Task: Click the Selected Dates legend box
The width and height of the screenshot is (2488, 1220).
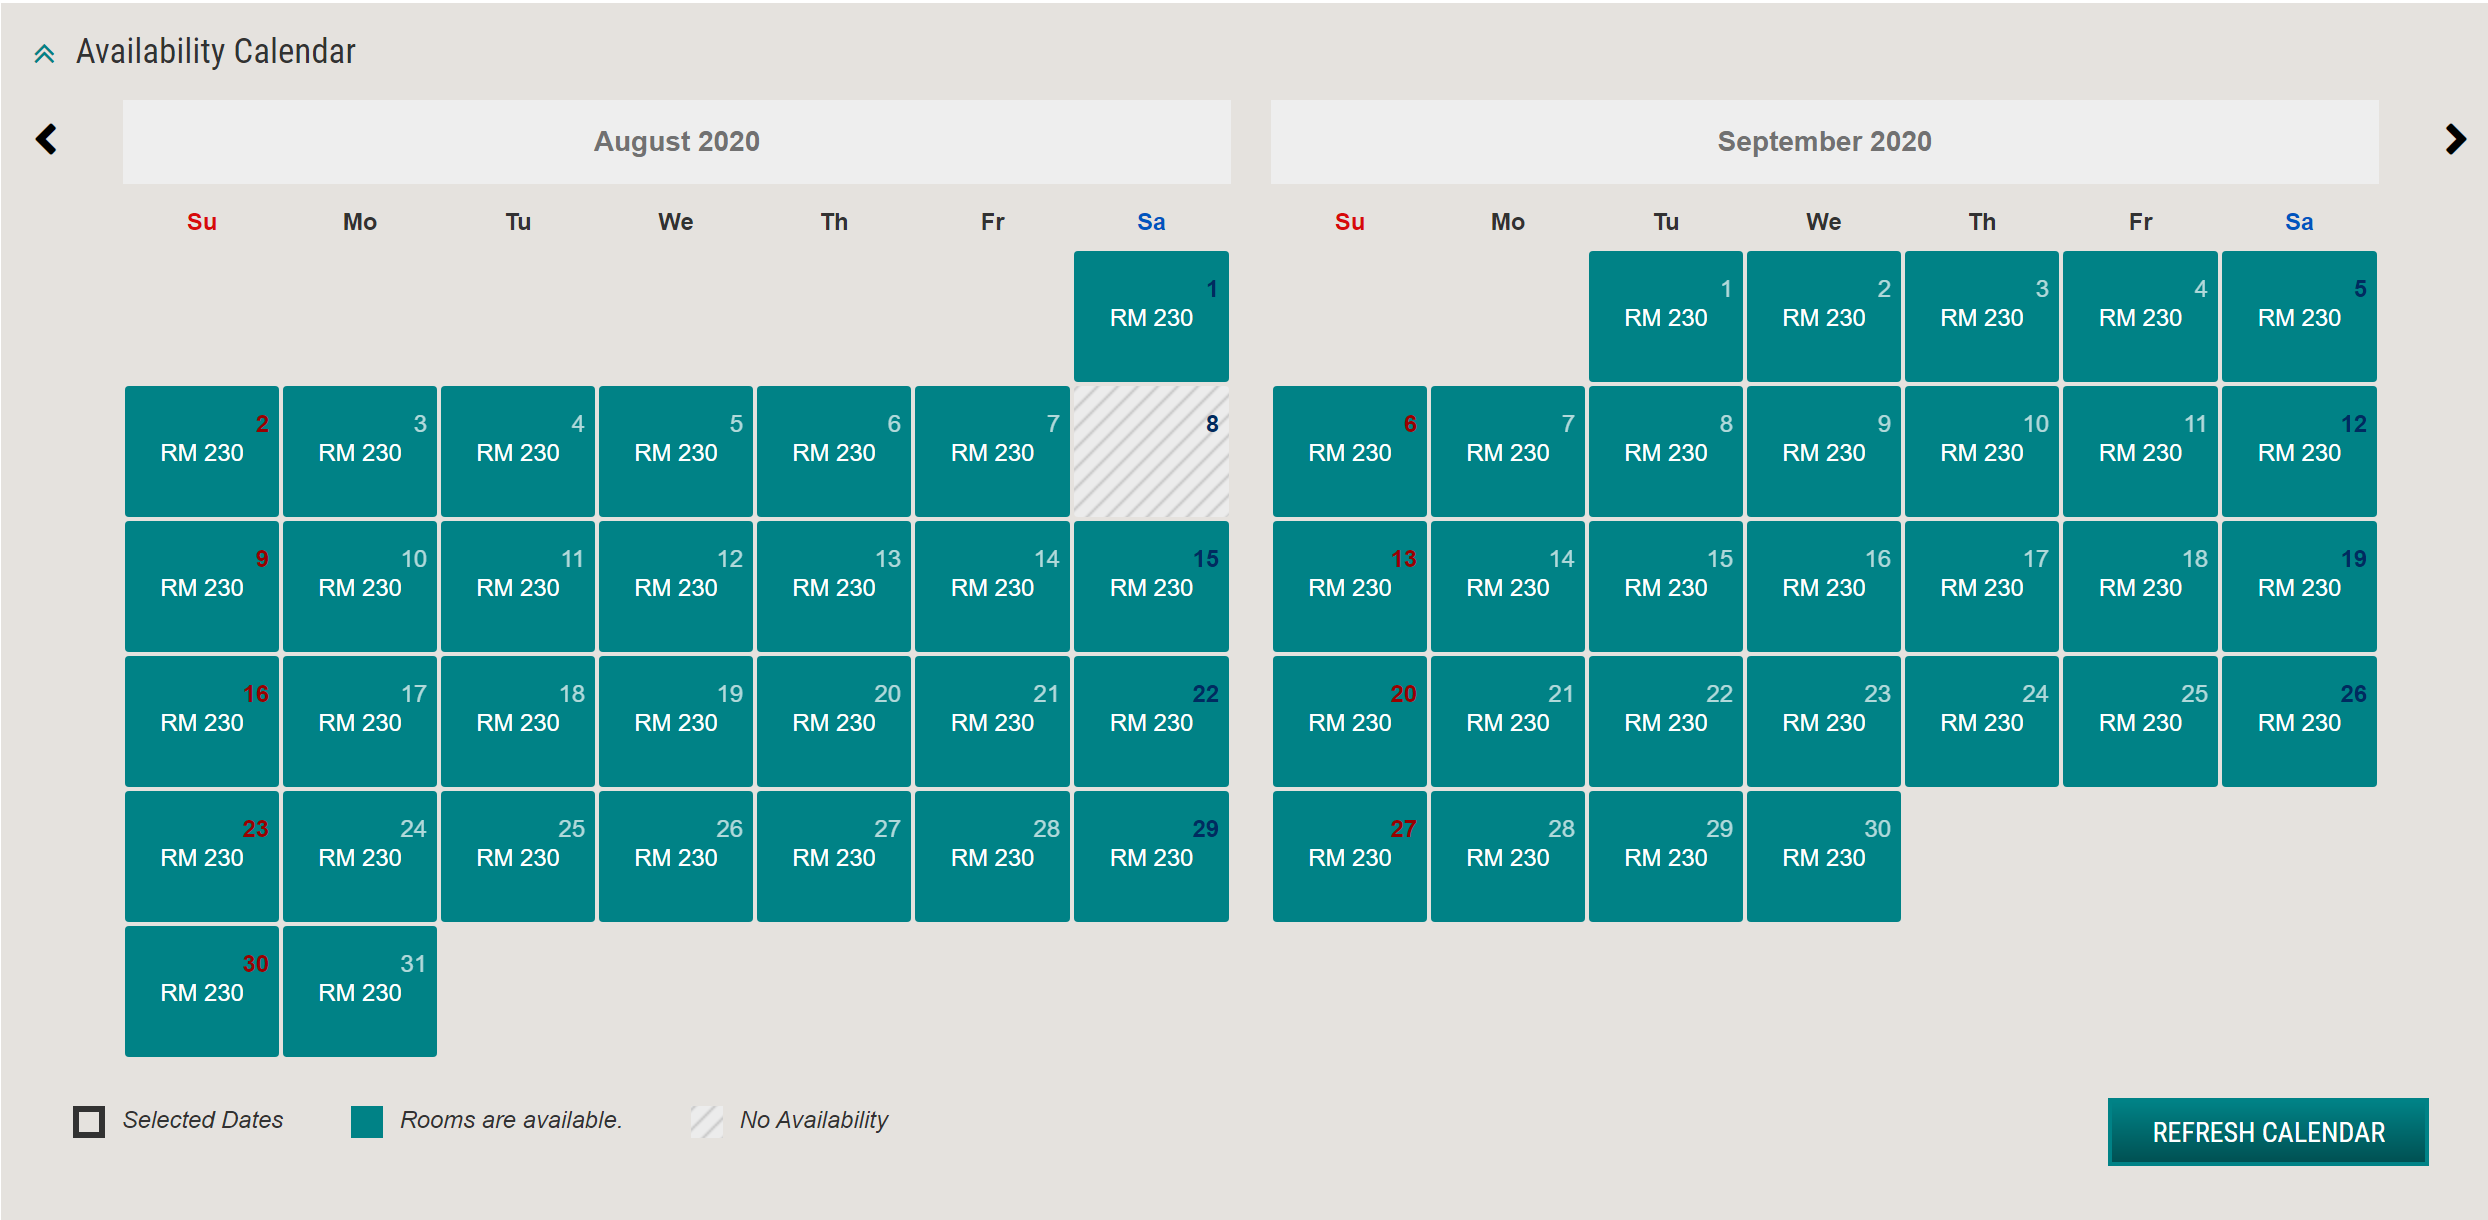Action: tap(89, 1121)
